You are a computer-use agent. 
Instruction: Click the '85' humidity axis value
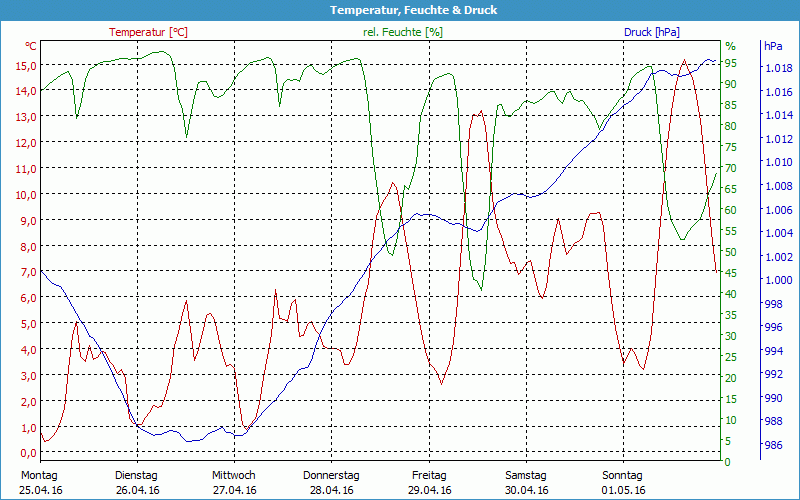731,106
